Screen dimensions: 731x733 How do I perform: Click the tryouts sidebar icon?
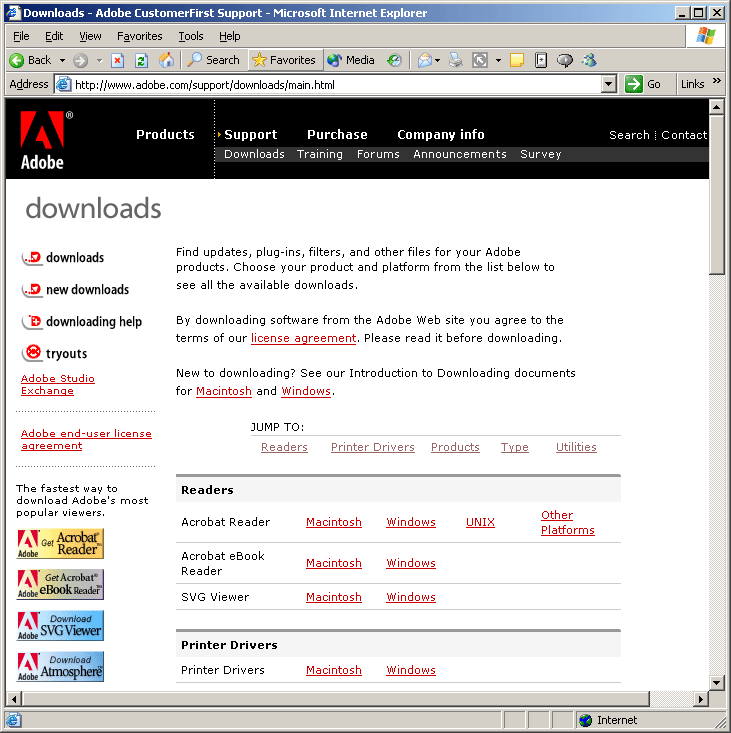32,353
